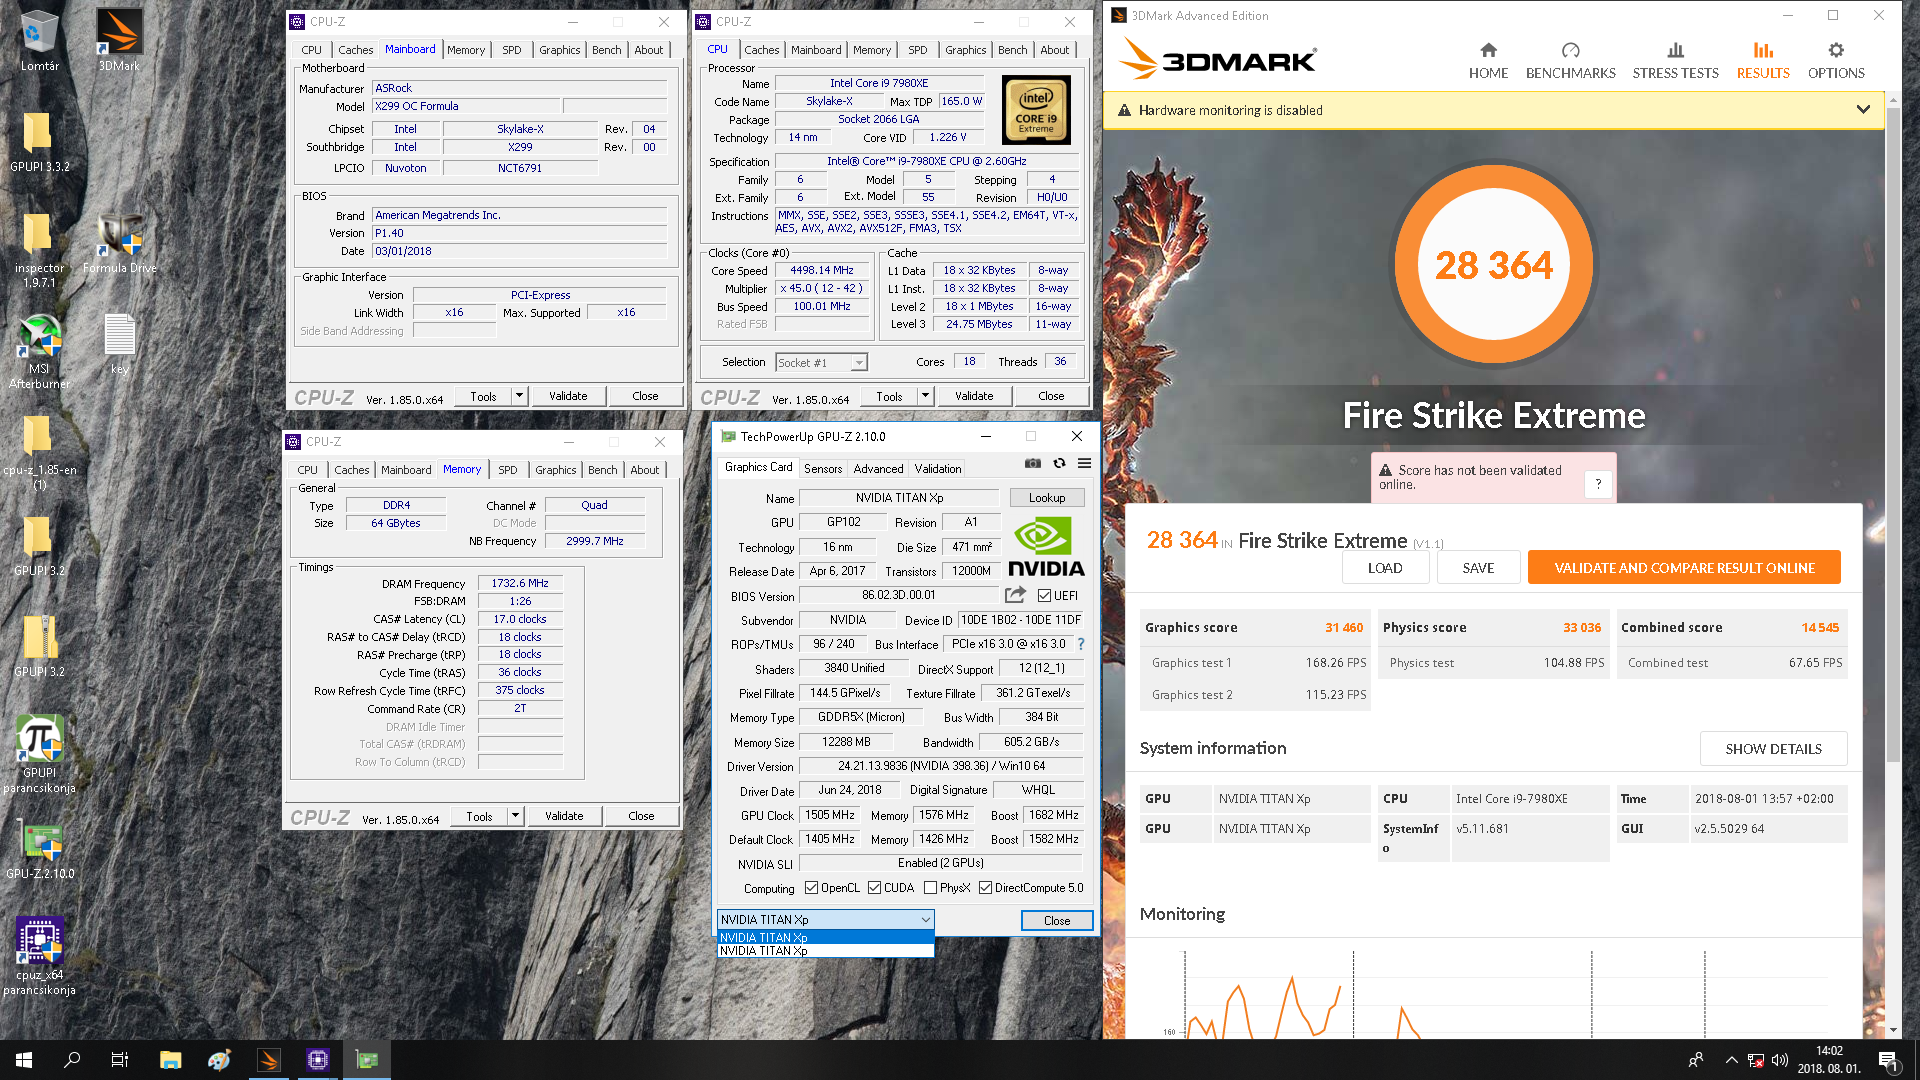
Task: Click SAVE result button in 3DMark
Action: coord(1478,568)
